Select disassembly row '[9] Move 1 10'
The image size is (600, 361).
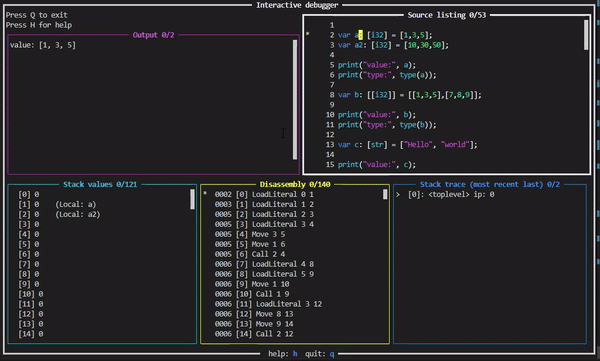tap(252, 284)
